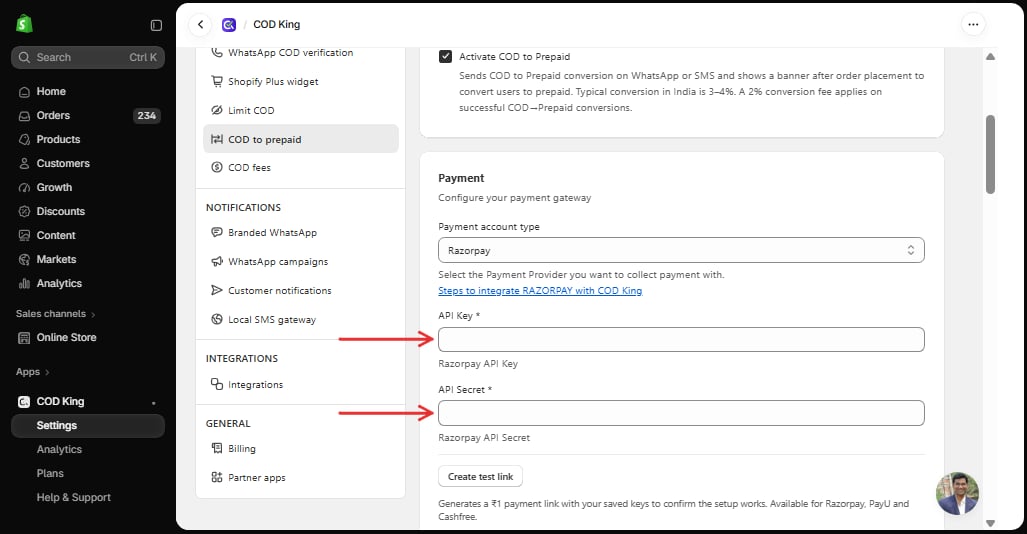1027x534 pixels.
Task: Click the Limit COD icon
Action: tap(217, 110)
